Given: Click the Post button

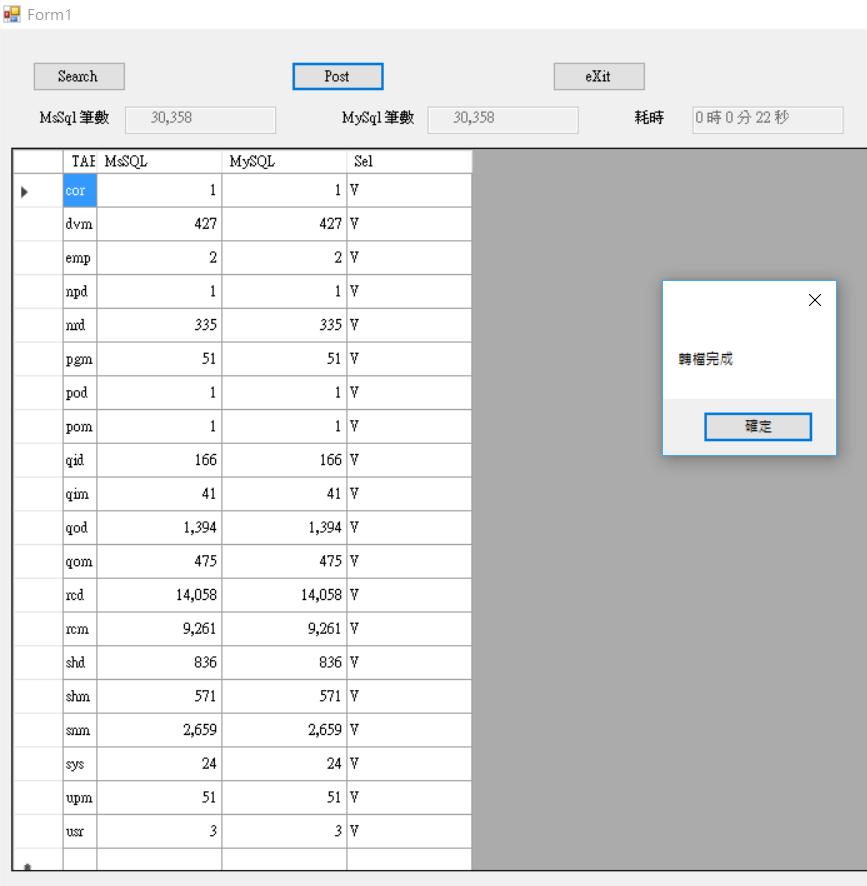Looking at the screenshot, I should (338, 76).
